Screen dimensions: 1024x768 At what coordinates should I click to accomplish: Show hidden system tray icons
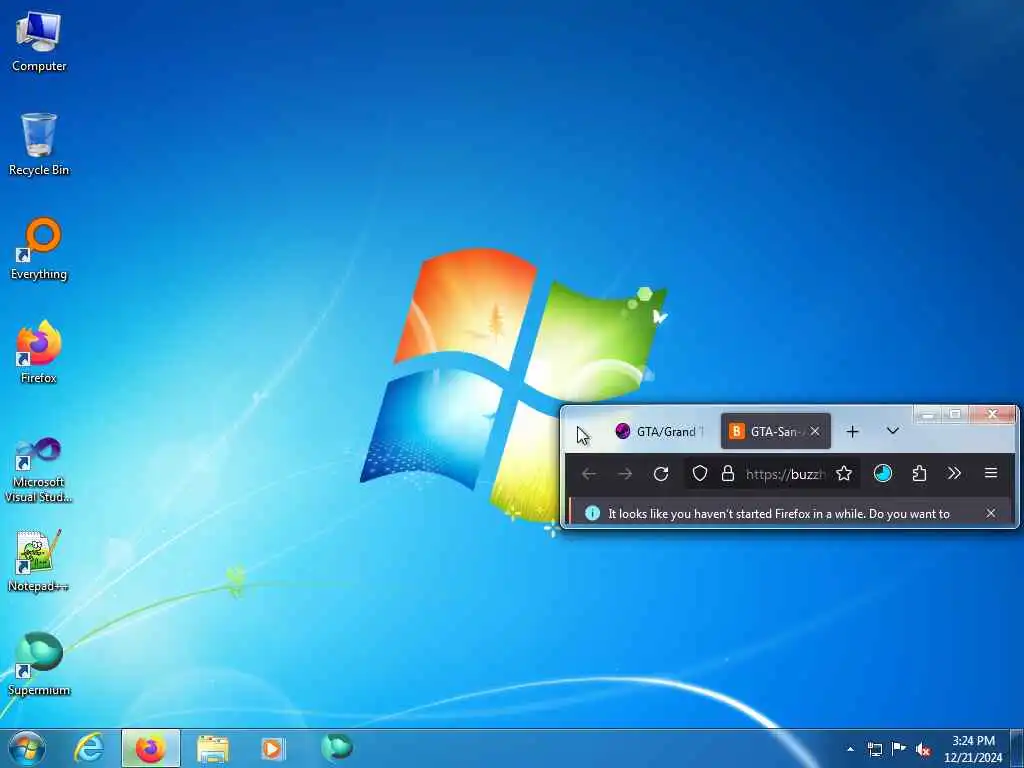(x=850, y=749)
